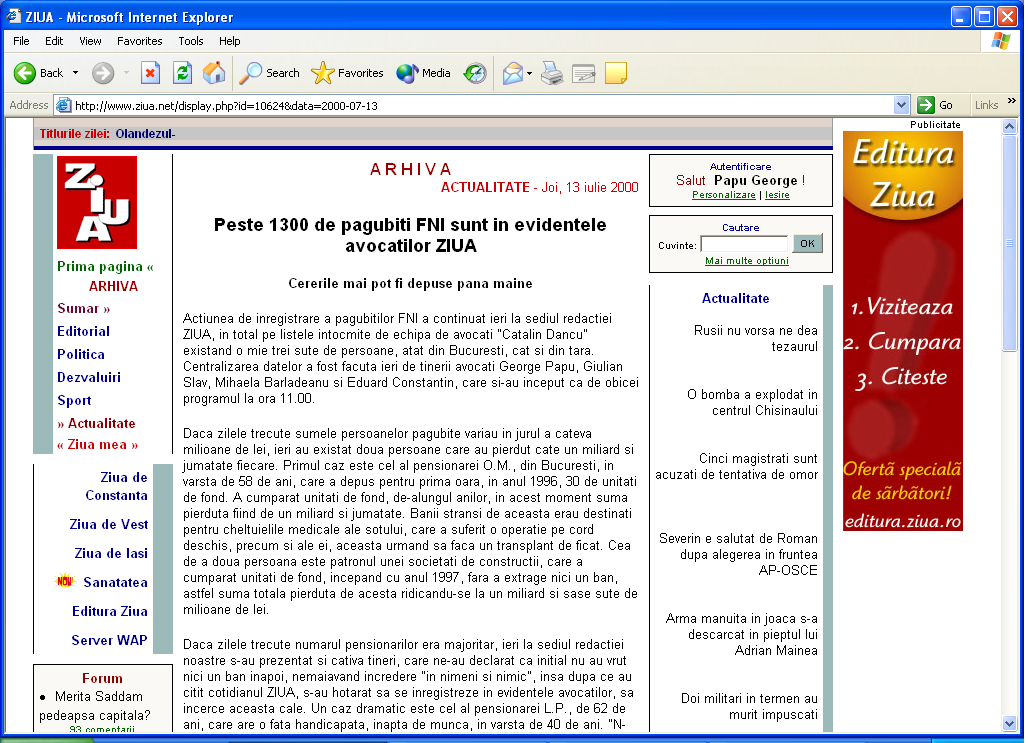Click the scrollbar down arrow
Screen dimensions: 1028x743
tap(1010, 724)
